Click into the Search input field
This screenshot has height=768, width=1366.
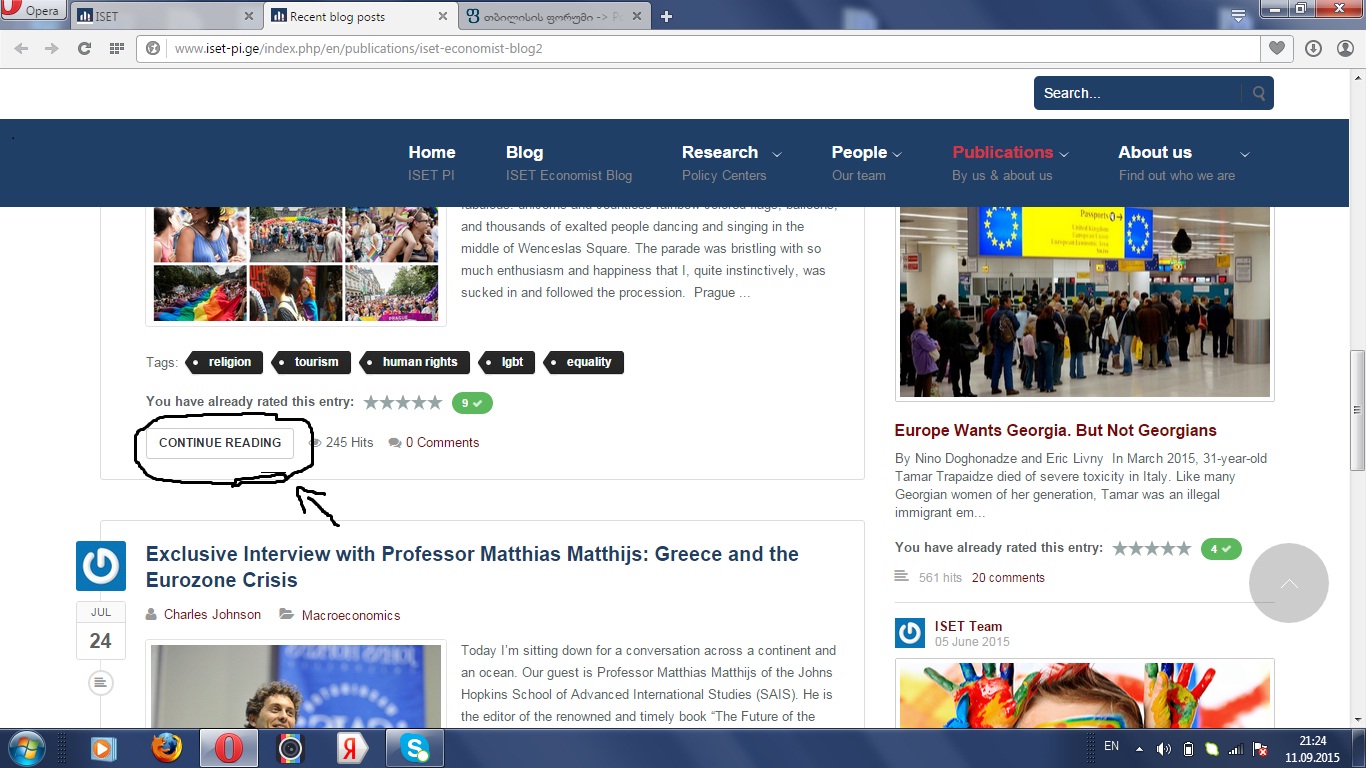coord(1138,93)
